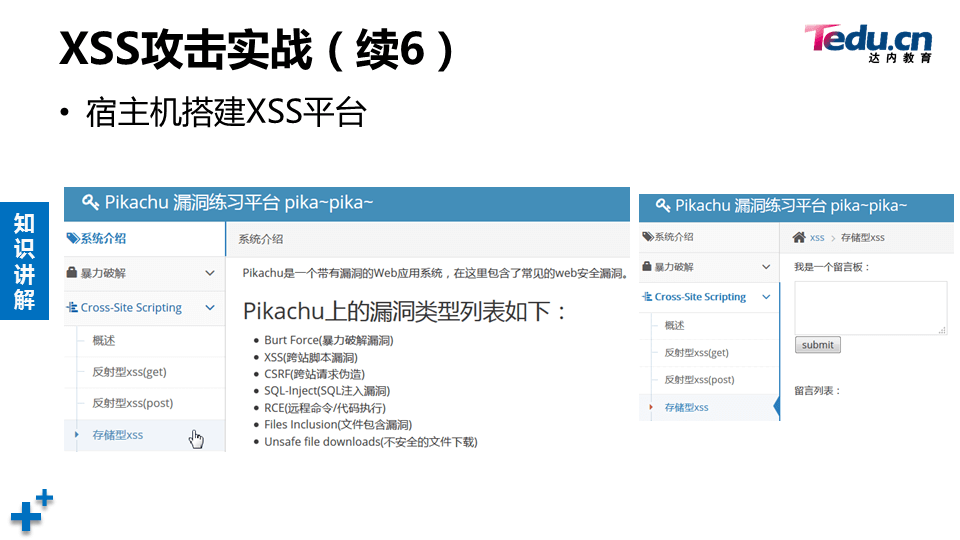The height and width of the screenshot is (540, 960).
Task: Click the 知识讲解 side tab
Action: point(24,261)
